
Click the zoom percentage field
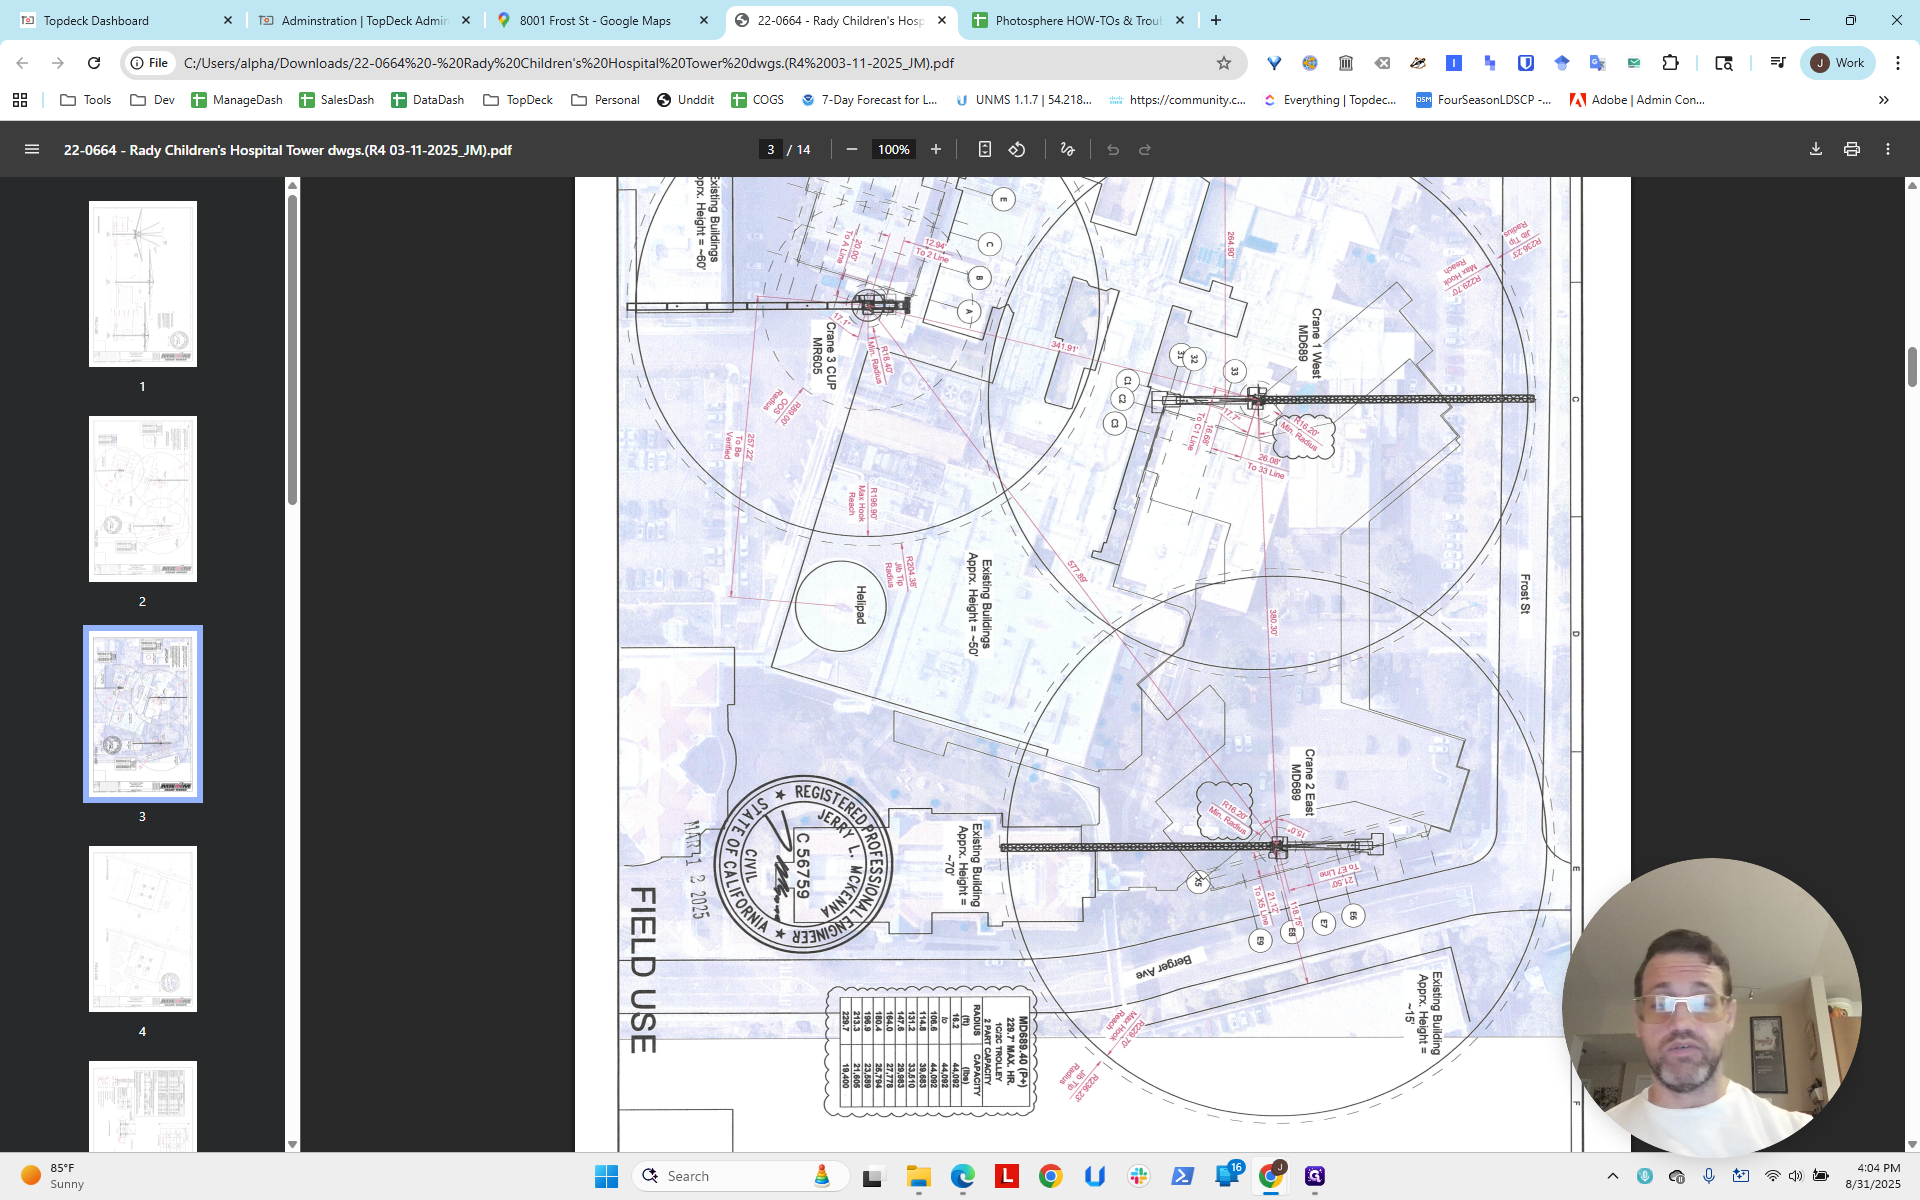click(894, 149)
